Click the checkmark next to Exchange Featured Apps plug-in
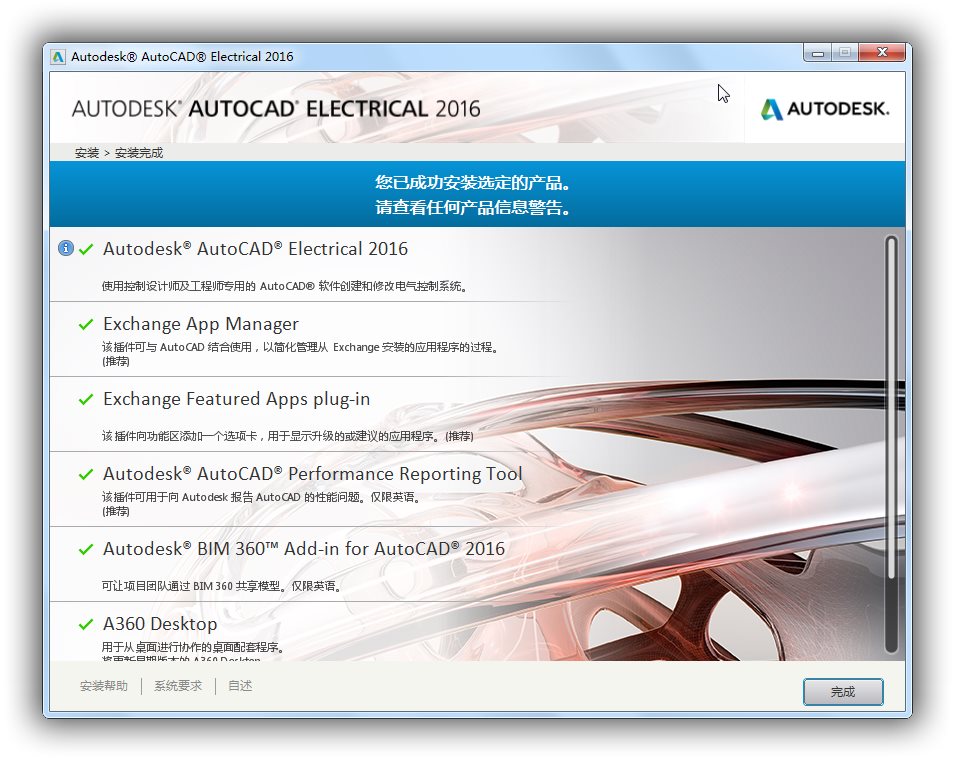955x761 pixels. [86, 398]
